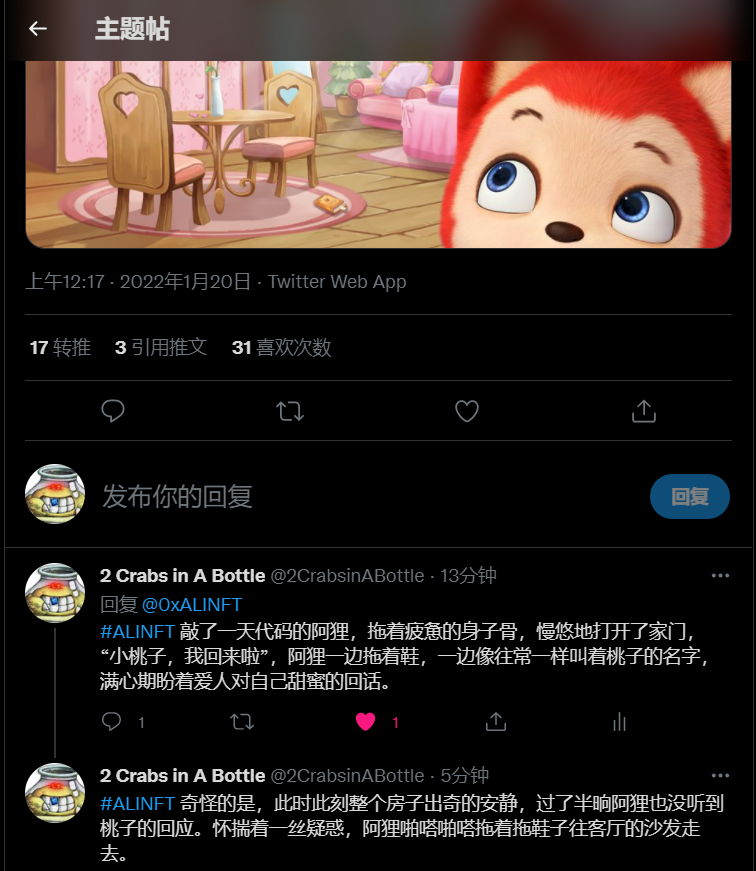Unlike the pink heart on 13分钟 reply
The image size is (756, 871).
366,722
